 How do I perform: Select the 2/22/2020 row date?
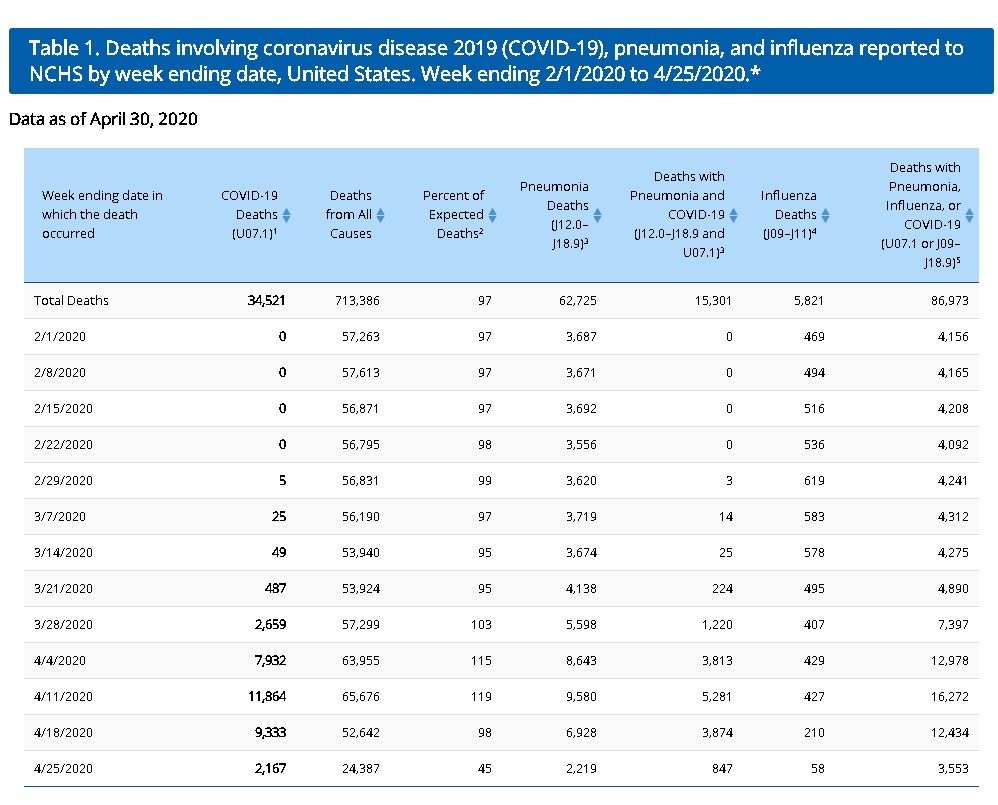click(x=63, y=444)
